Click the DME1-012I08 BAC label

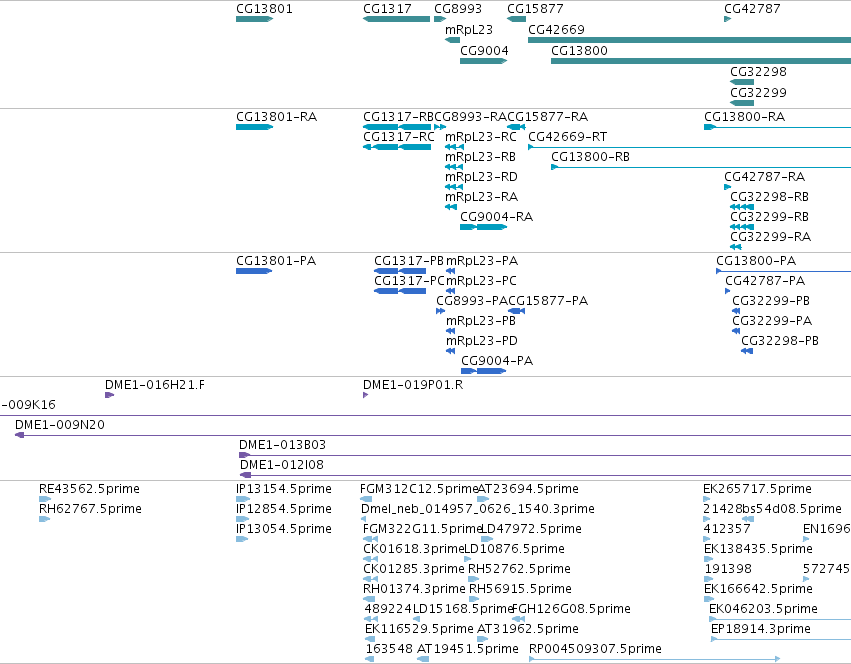282,465
